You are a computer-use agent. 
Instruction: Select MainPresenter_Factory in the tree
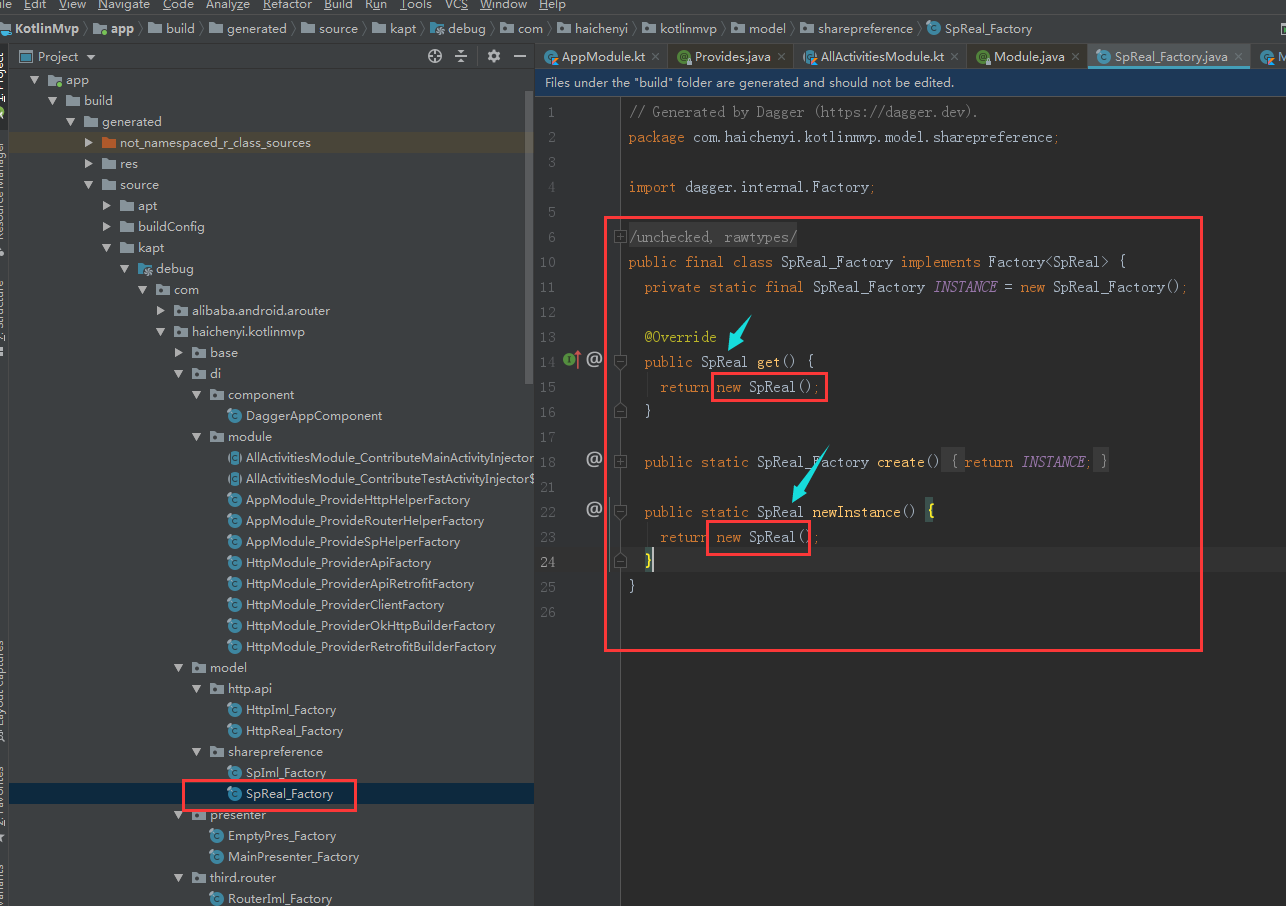pos(293,857)
